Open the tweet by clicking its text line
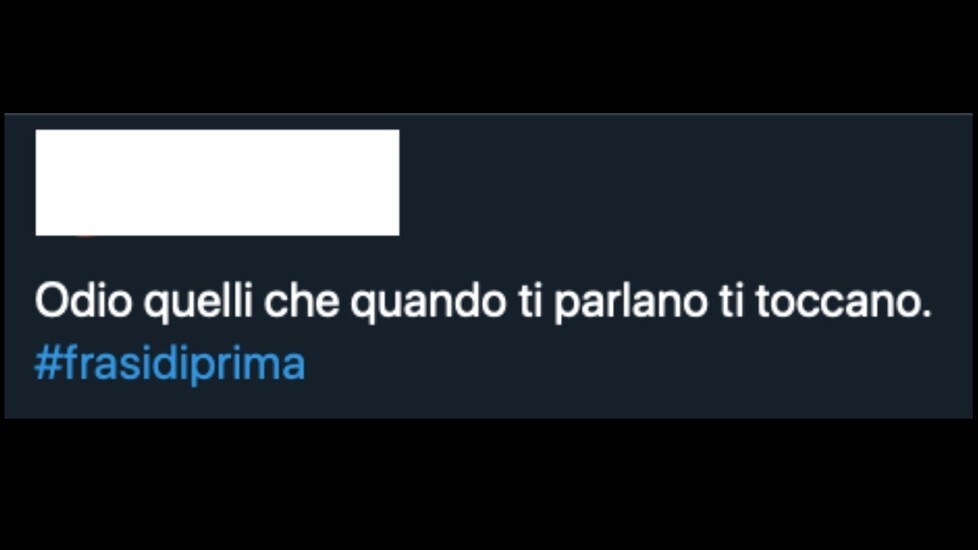The width and height of the screenshot is (978, 550). [x=483, y=302]
